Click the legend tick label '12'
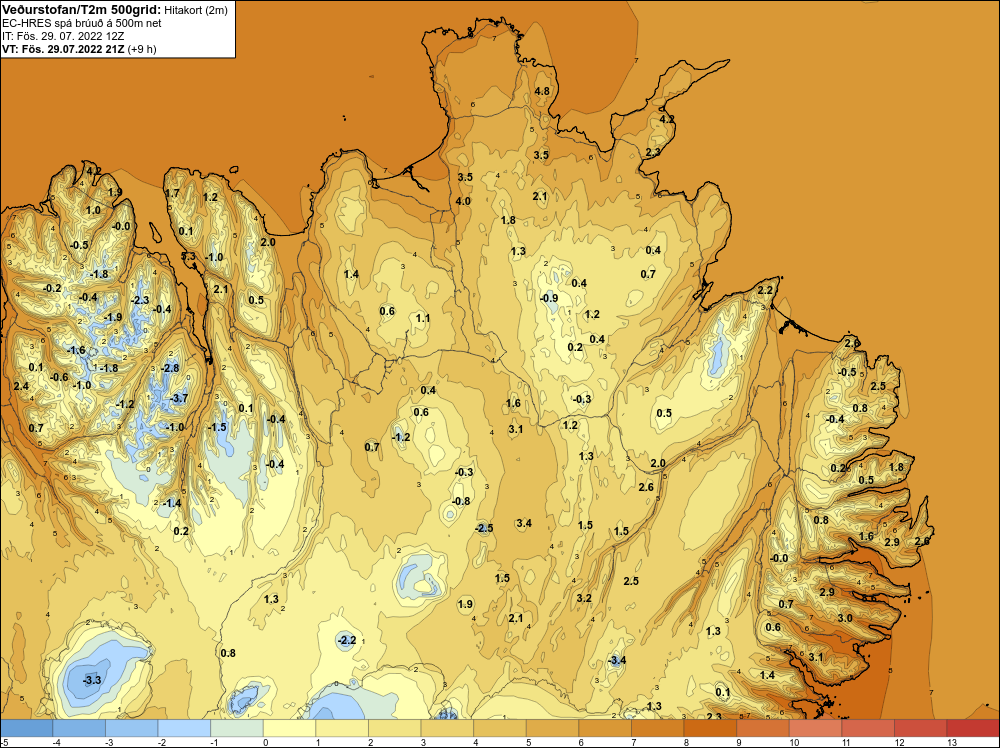The width and height of the screenshot is (1000, 748). coord(899,742)
